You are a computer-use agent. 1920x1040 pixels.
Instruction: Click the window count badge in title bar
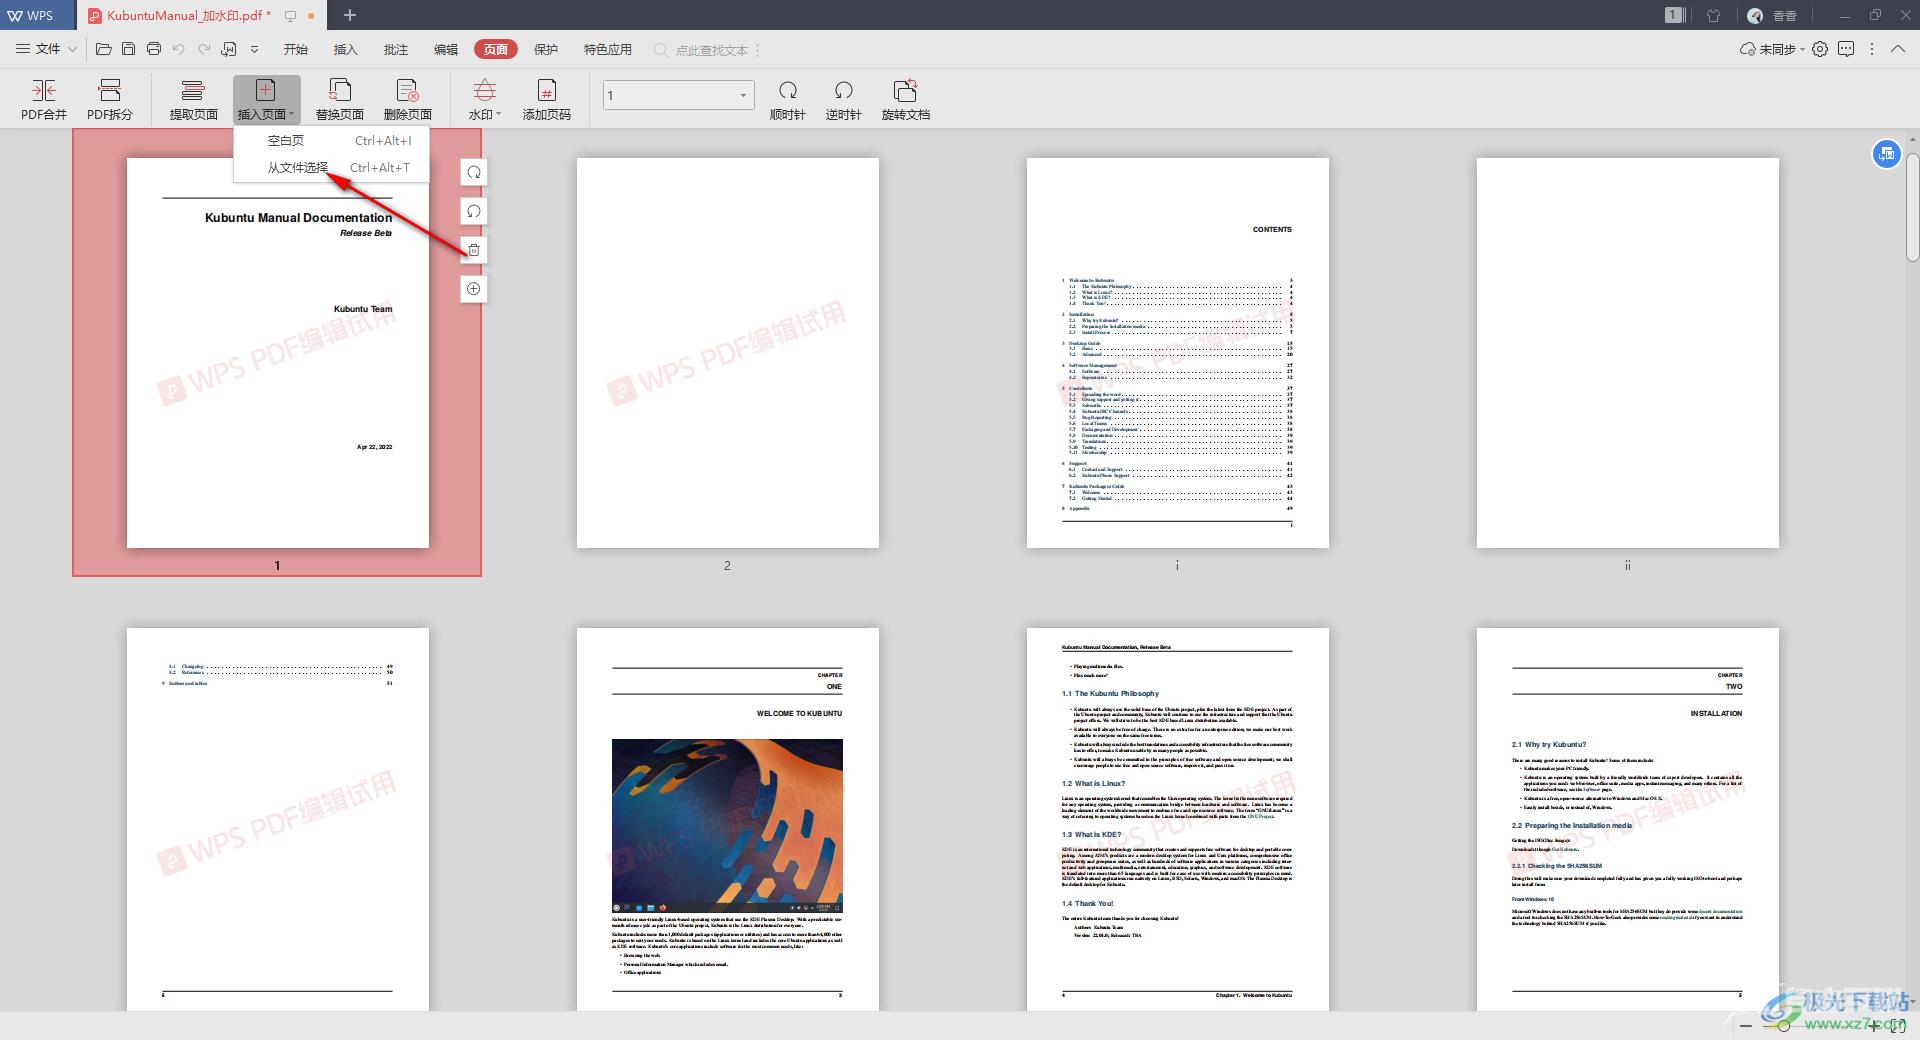click(x=1675, y=15)
